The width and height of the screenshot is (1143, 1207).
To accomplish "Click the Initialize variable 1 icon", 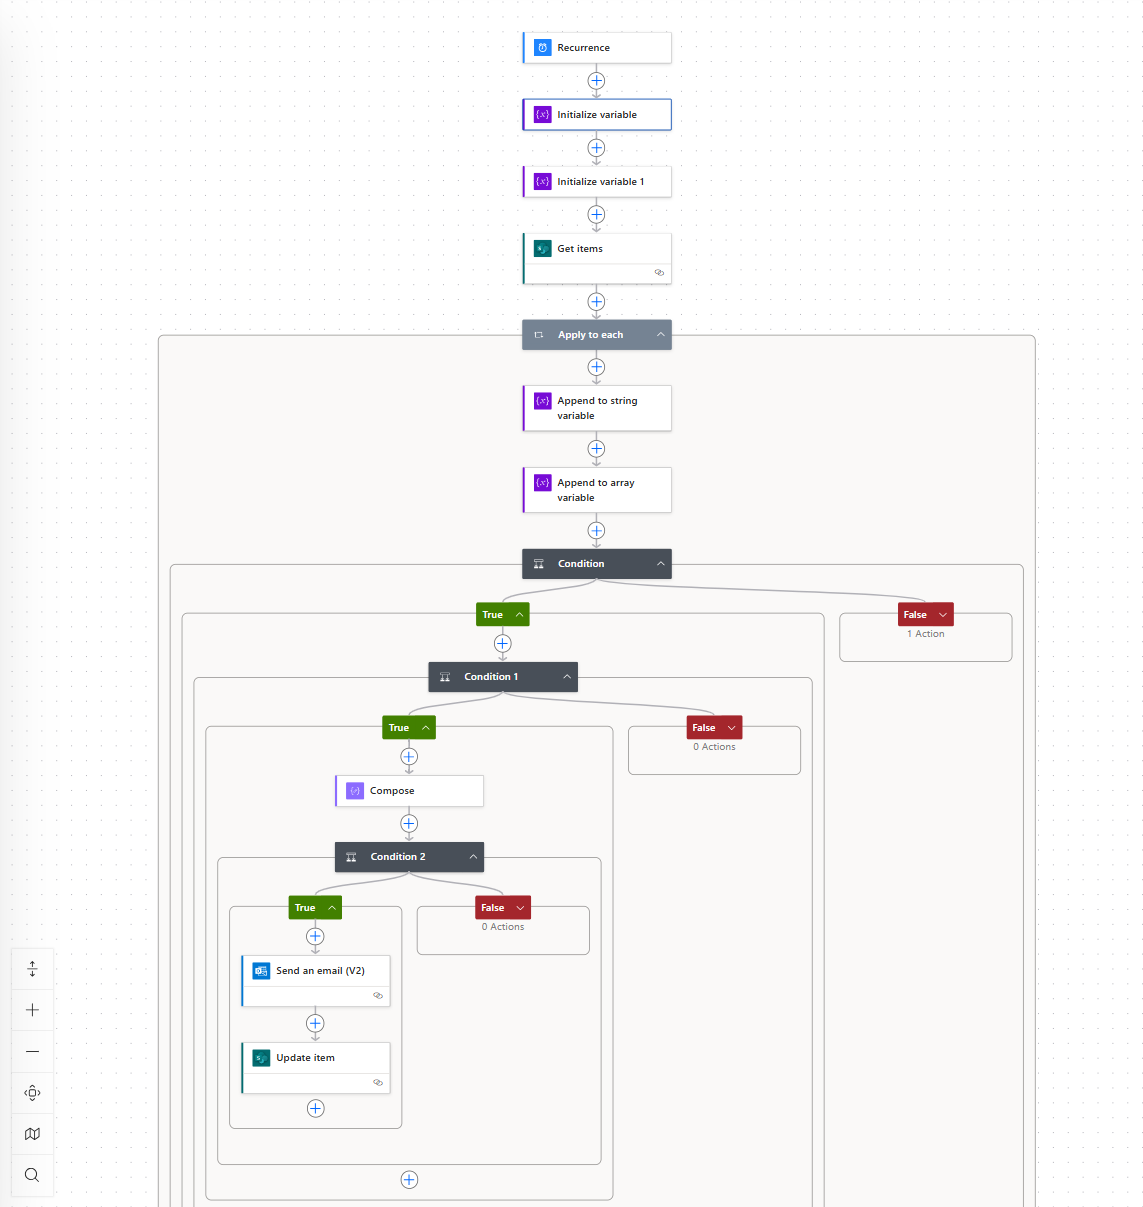I will [x=542, y=181].
